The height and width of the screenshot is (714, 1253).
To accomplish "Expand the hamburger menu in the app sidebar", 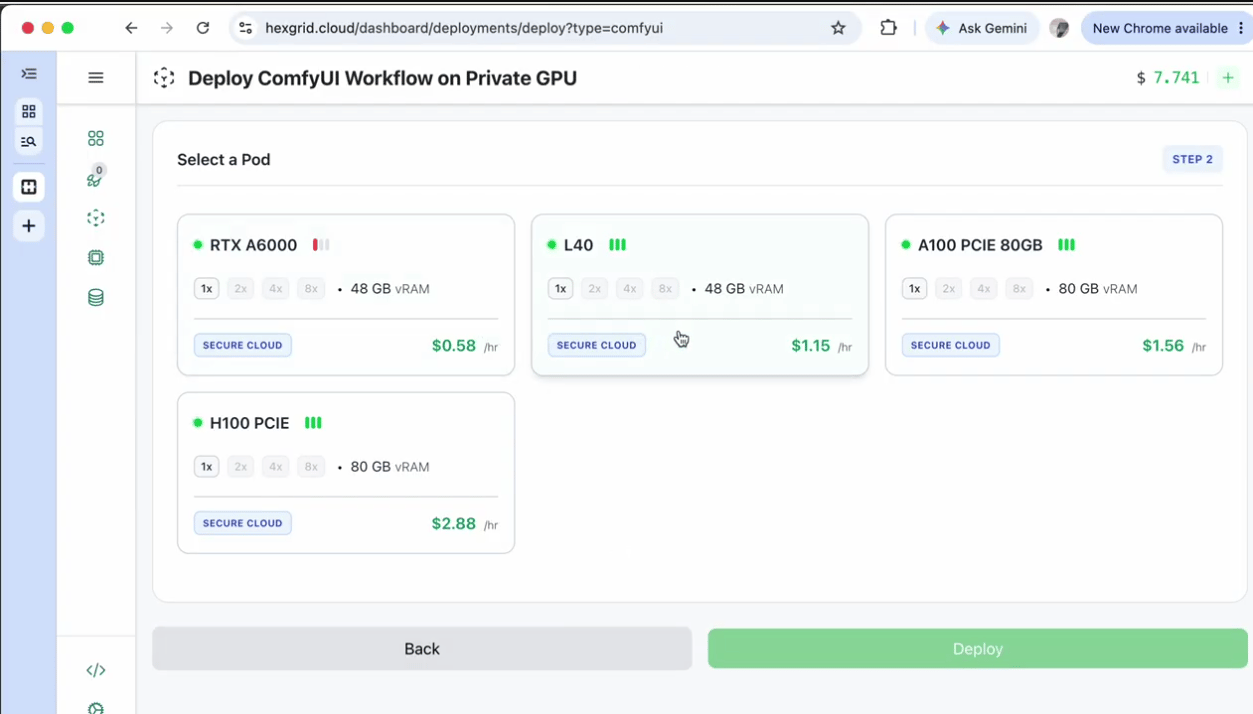I will coord(96,77).
